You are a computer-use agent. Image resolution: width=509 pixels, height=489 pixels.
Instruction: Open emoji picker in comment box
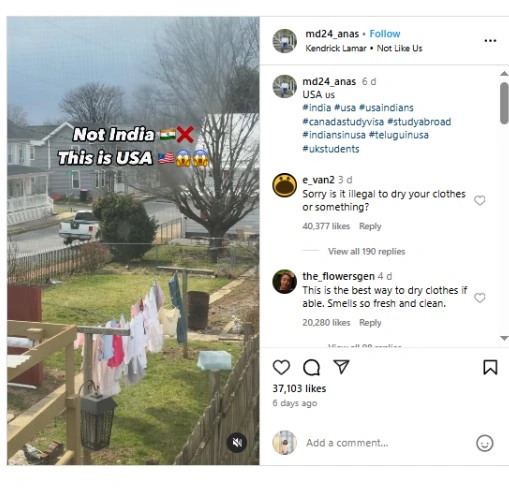coord(484,443)
